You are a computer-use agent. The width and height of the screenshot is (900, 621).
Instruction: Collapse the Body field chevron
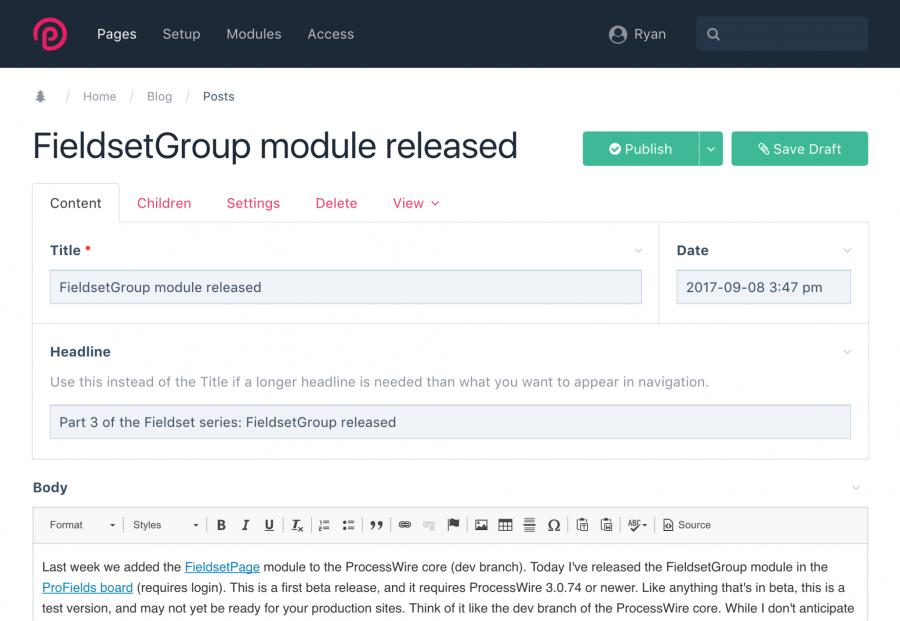[x=856, y=488]
